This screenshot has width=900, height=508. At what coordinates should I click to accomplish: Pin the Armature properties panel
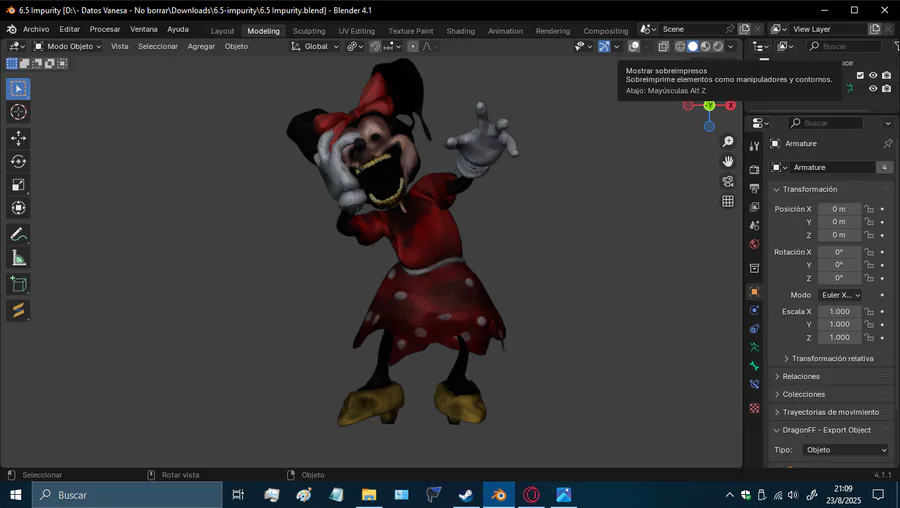pyautogui.click(x=887, y=144)
